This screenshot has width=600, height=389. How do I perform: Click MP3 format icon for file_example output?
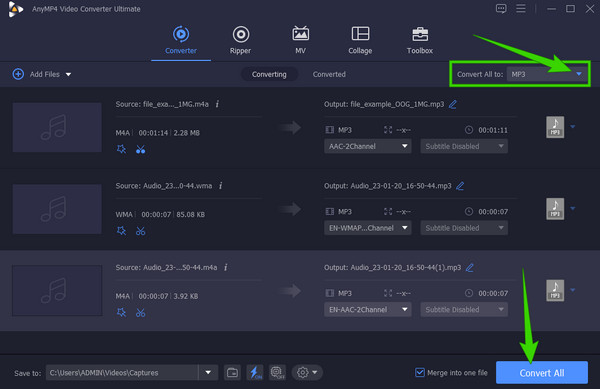(x=555, y=127)
